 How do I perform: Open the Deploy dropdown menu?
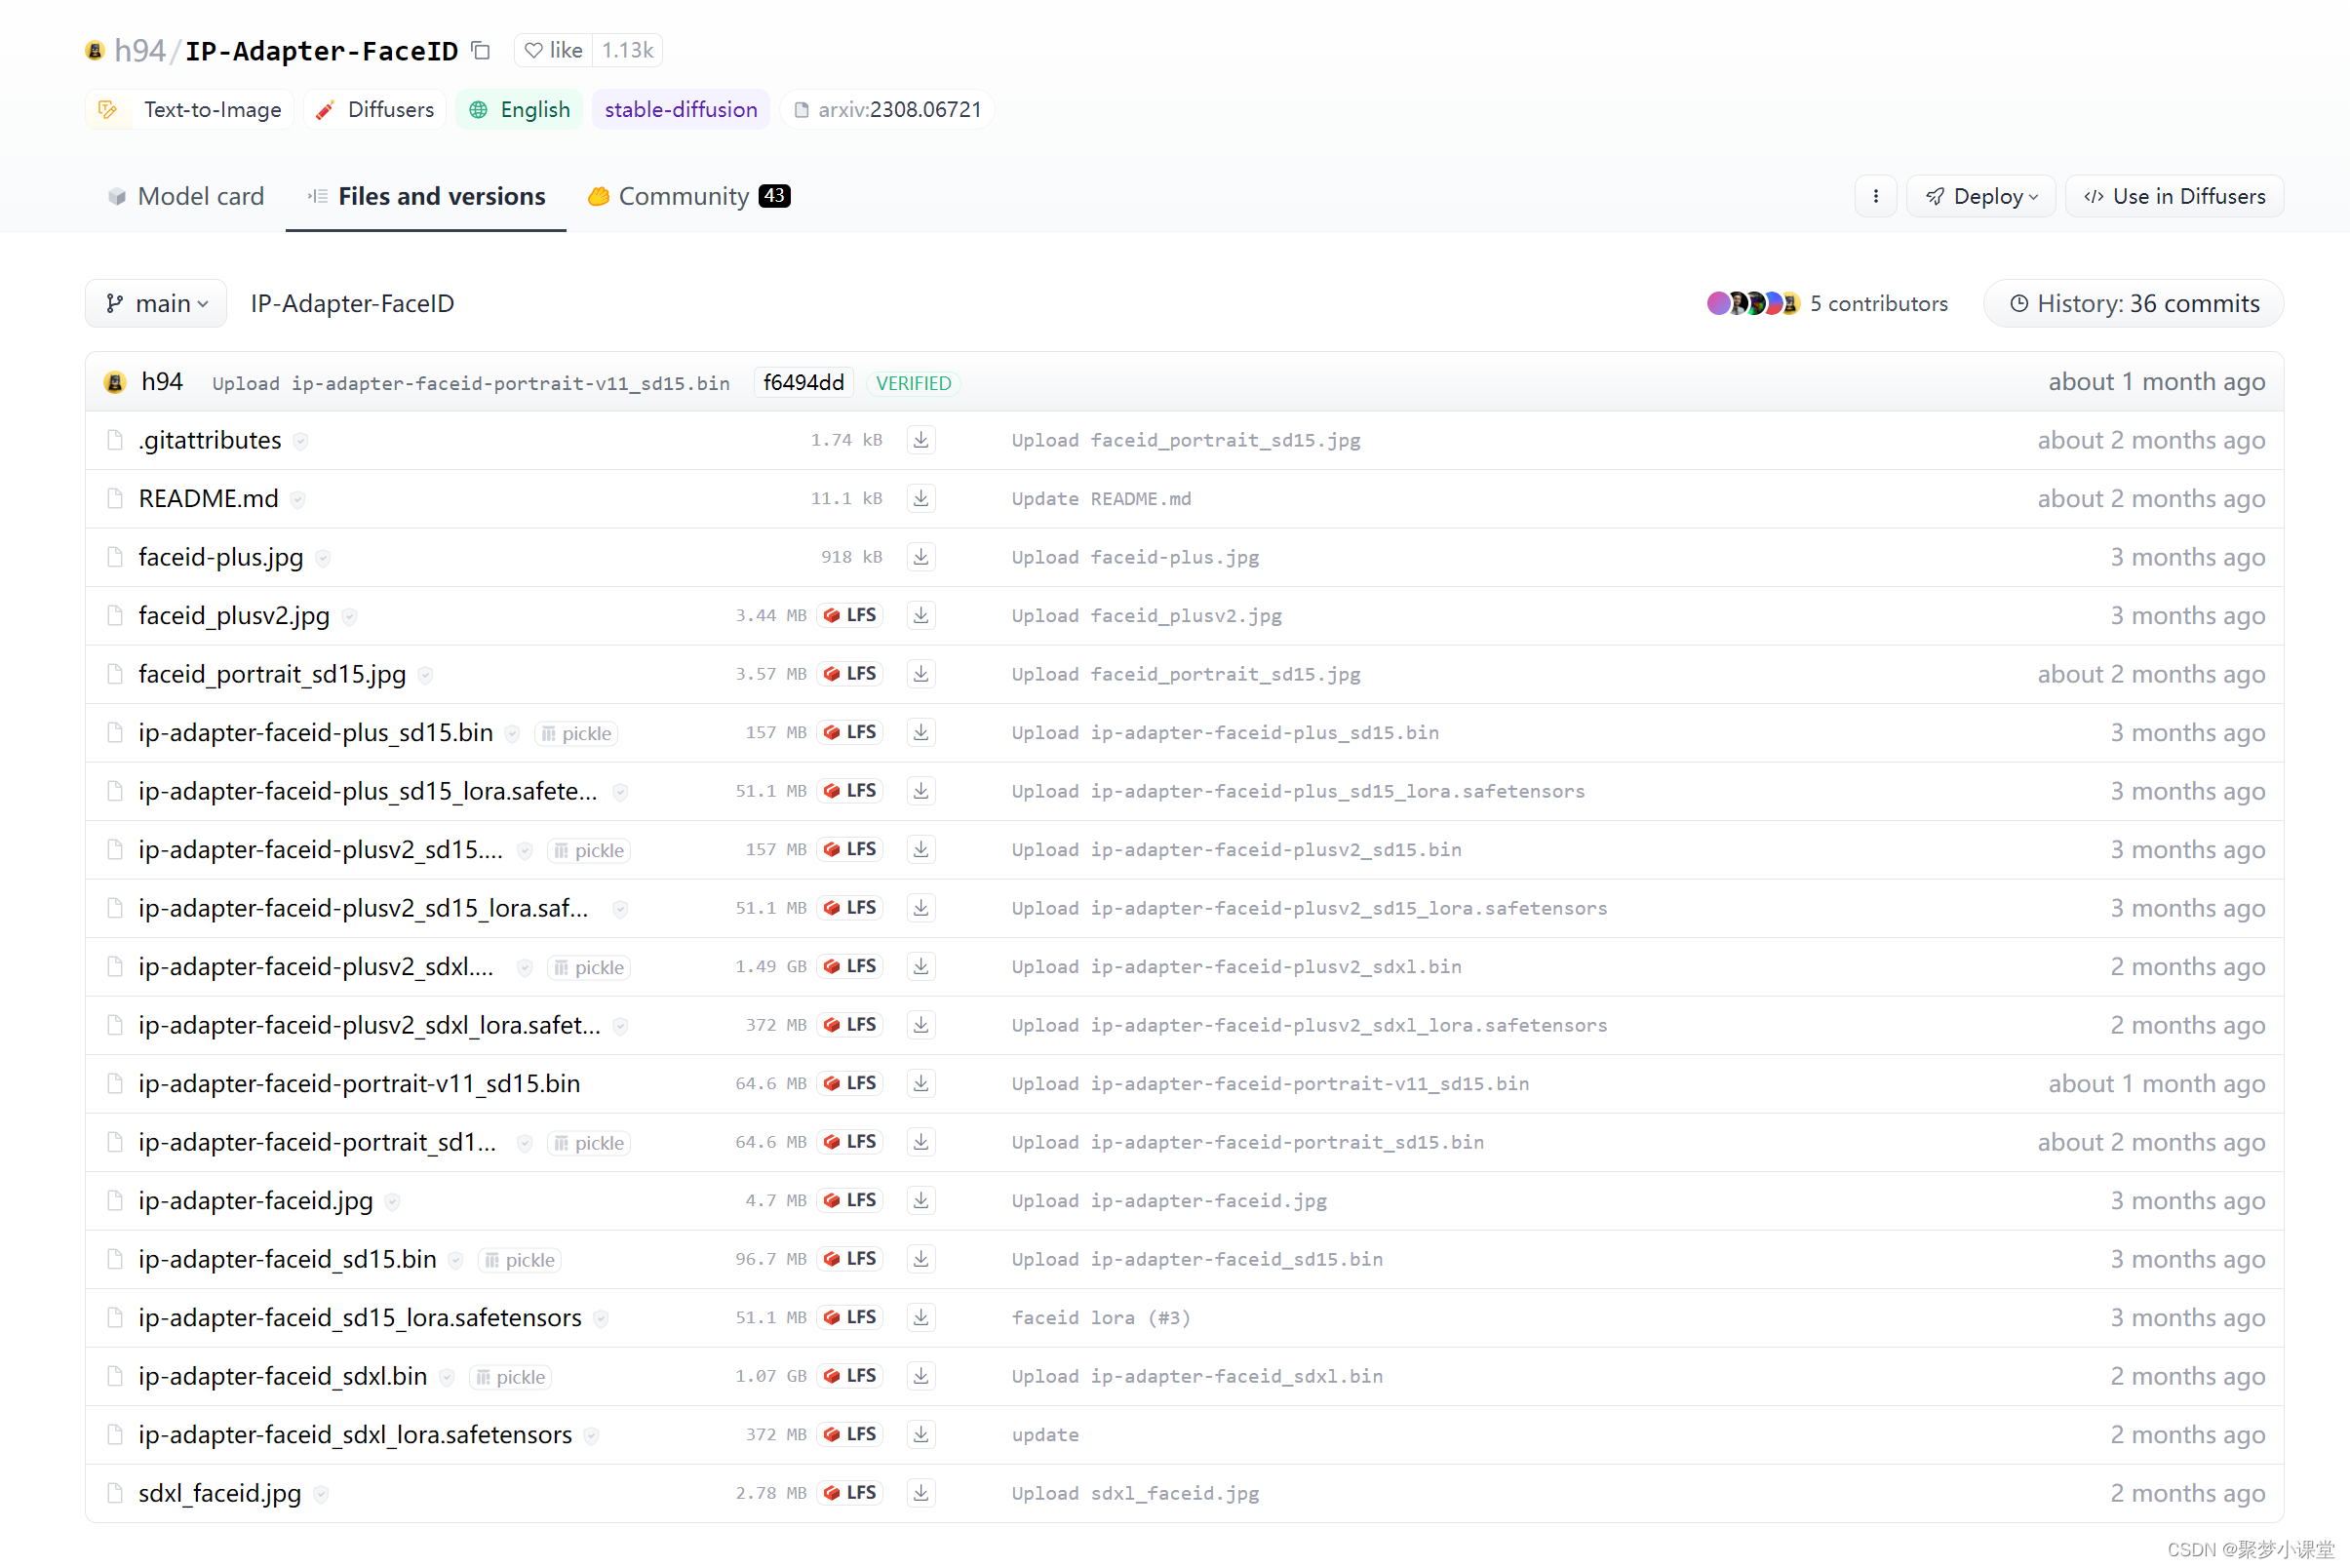pyautogui.click(x=1980, y=196)
